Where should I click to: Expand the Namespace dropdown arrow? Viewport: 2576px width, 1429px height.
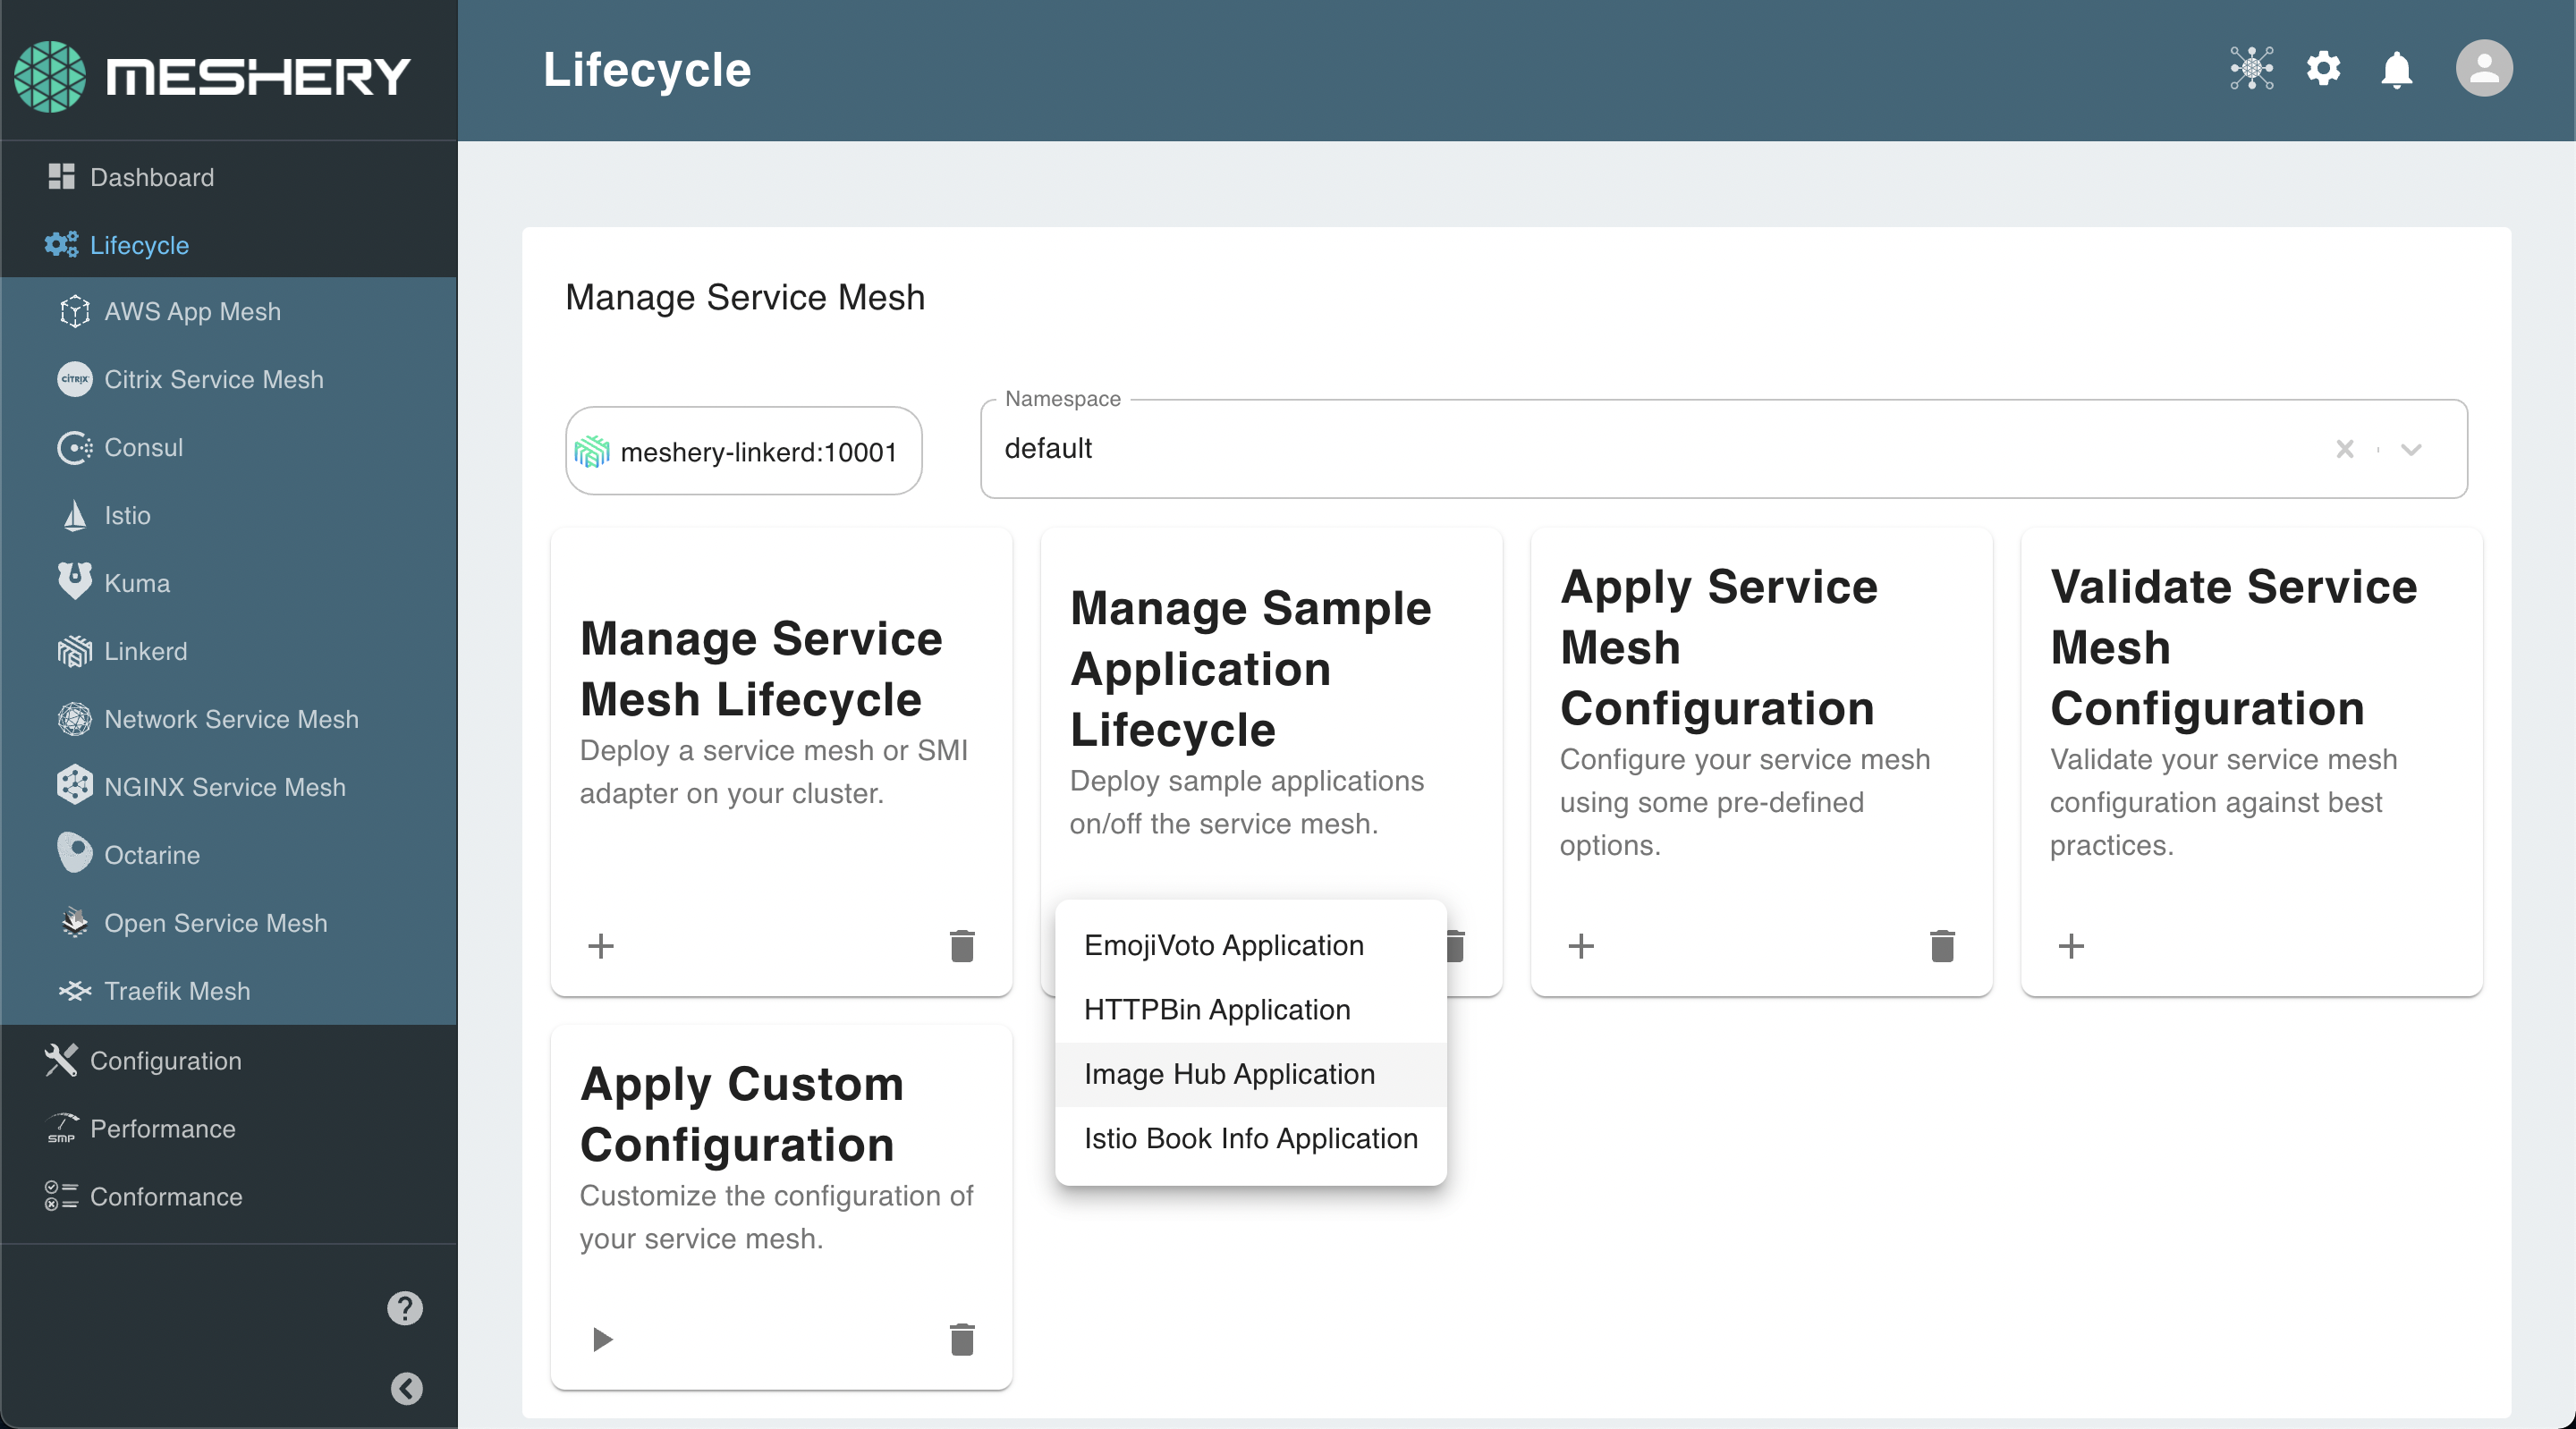(2411, 449)
